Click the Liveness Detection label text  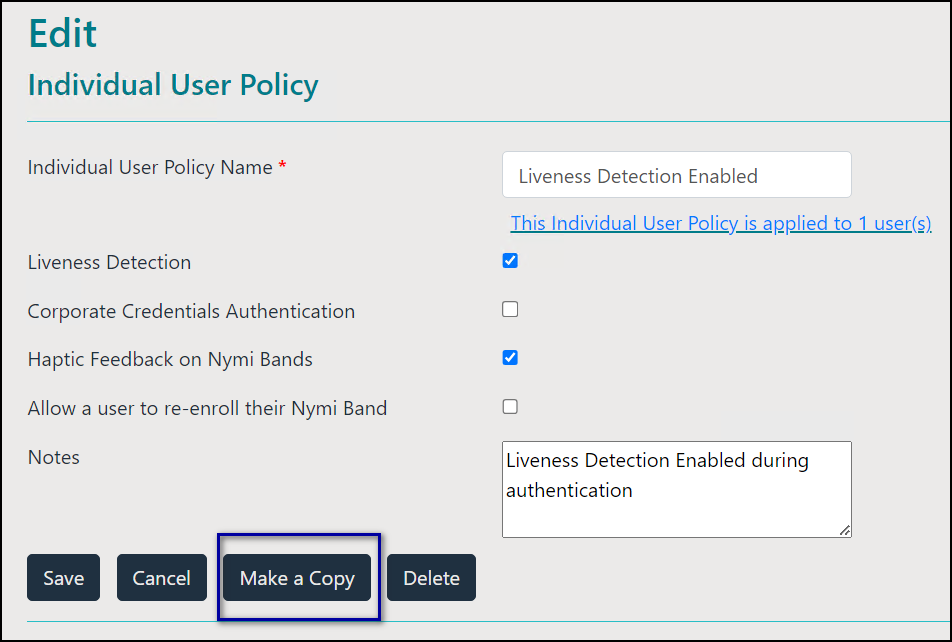click(109, 262)
